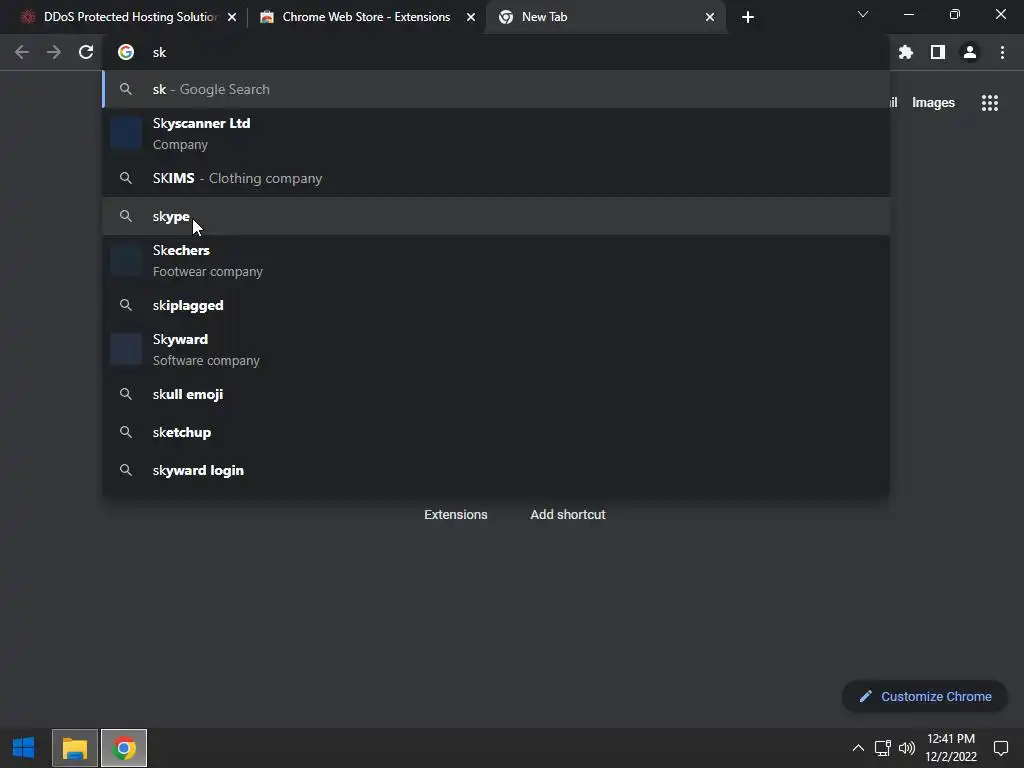
Task: Close the DDoS Protected Hosting tab
Action: point(232,17)
